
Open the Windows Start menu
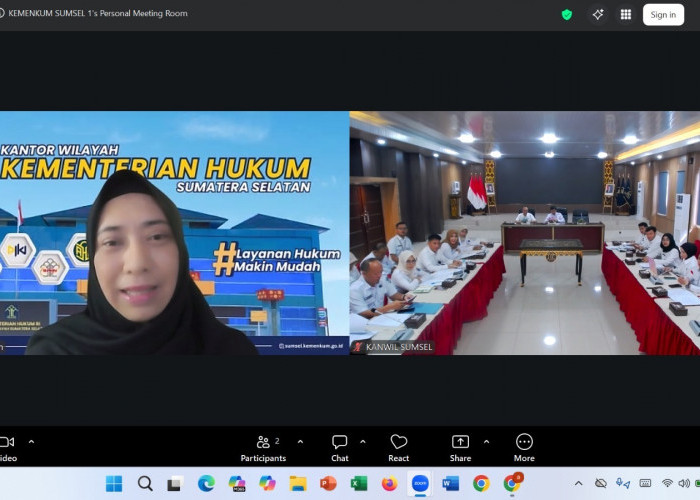point(114,483)
